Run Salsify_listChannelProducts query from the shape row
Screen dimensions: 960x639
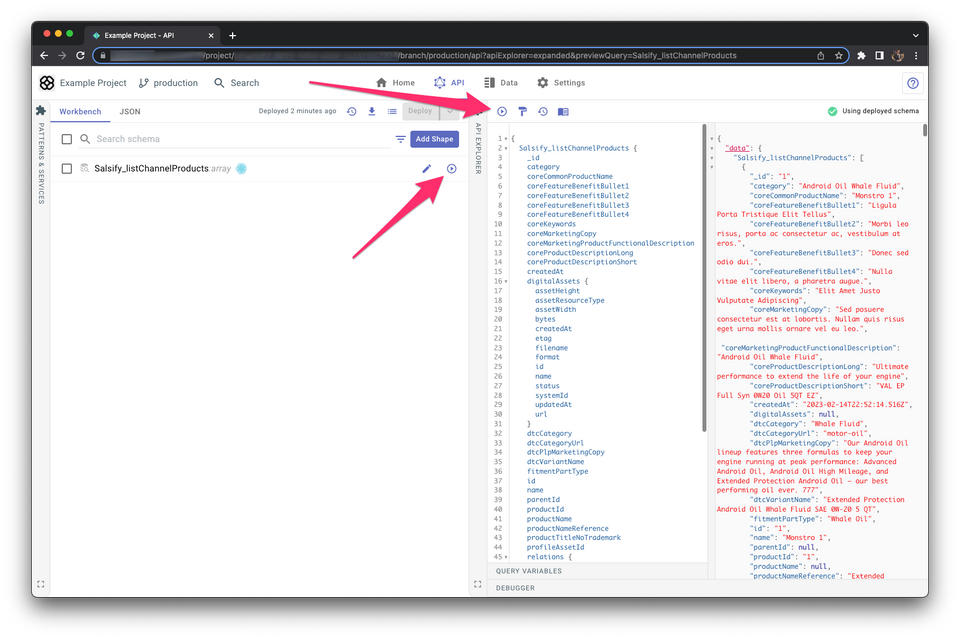click(452, 169)
